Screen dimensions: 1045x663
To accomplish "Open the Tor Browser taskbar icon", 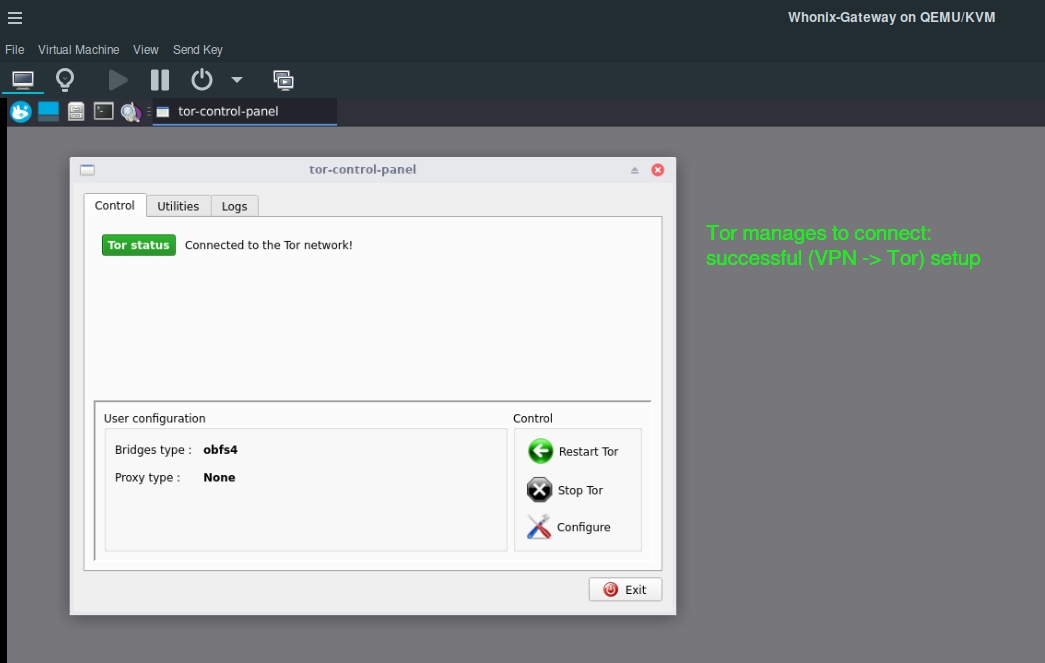I will pyautogui.click(x=131, y=112).
